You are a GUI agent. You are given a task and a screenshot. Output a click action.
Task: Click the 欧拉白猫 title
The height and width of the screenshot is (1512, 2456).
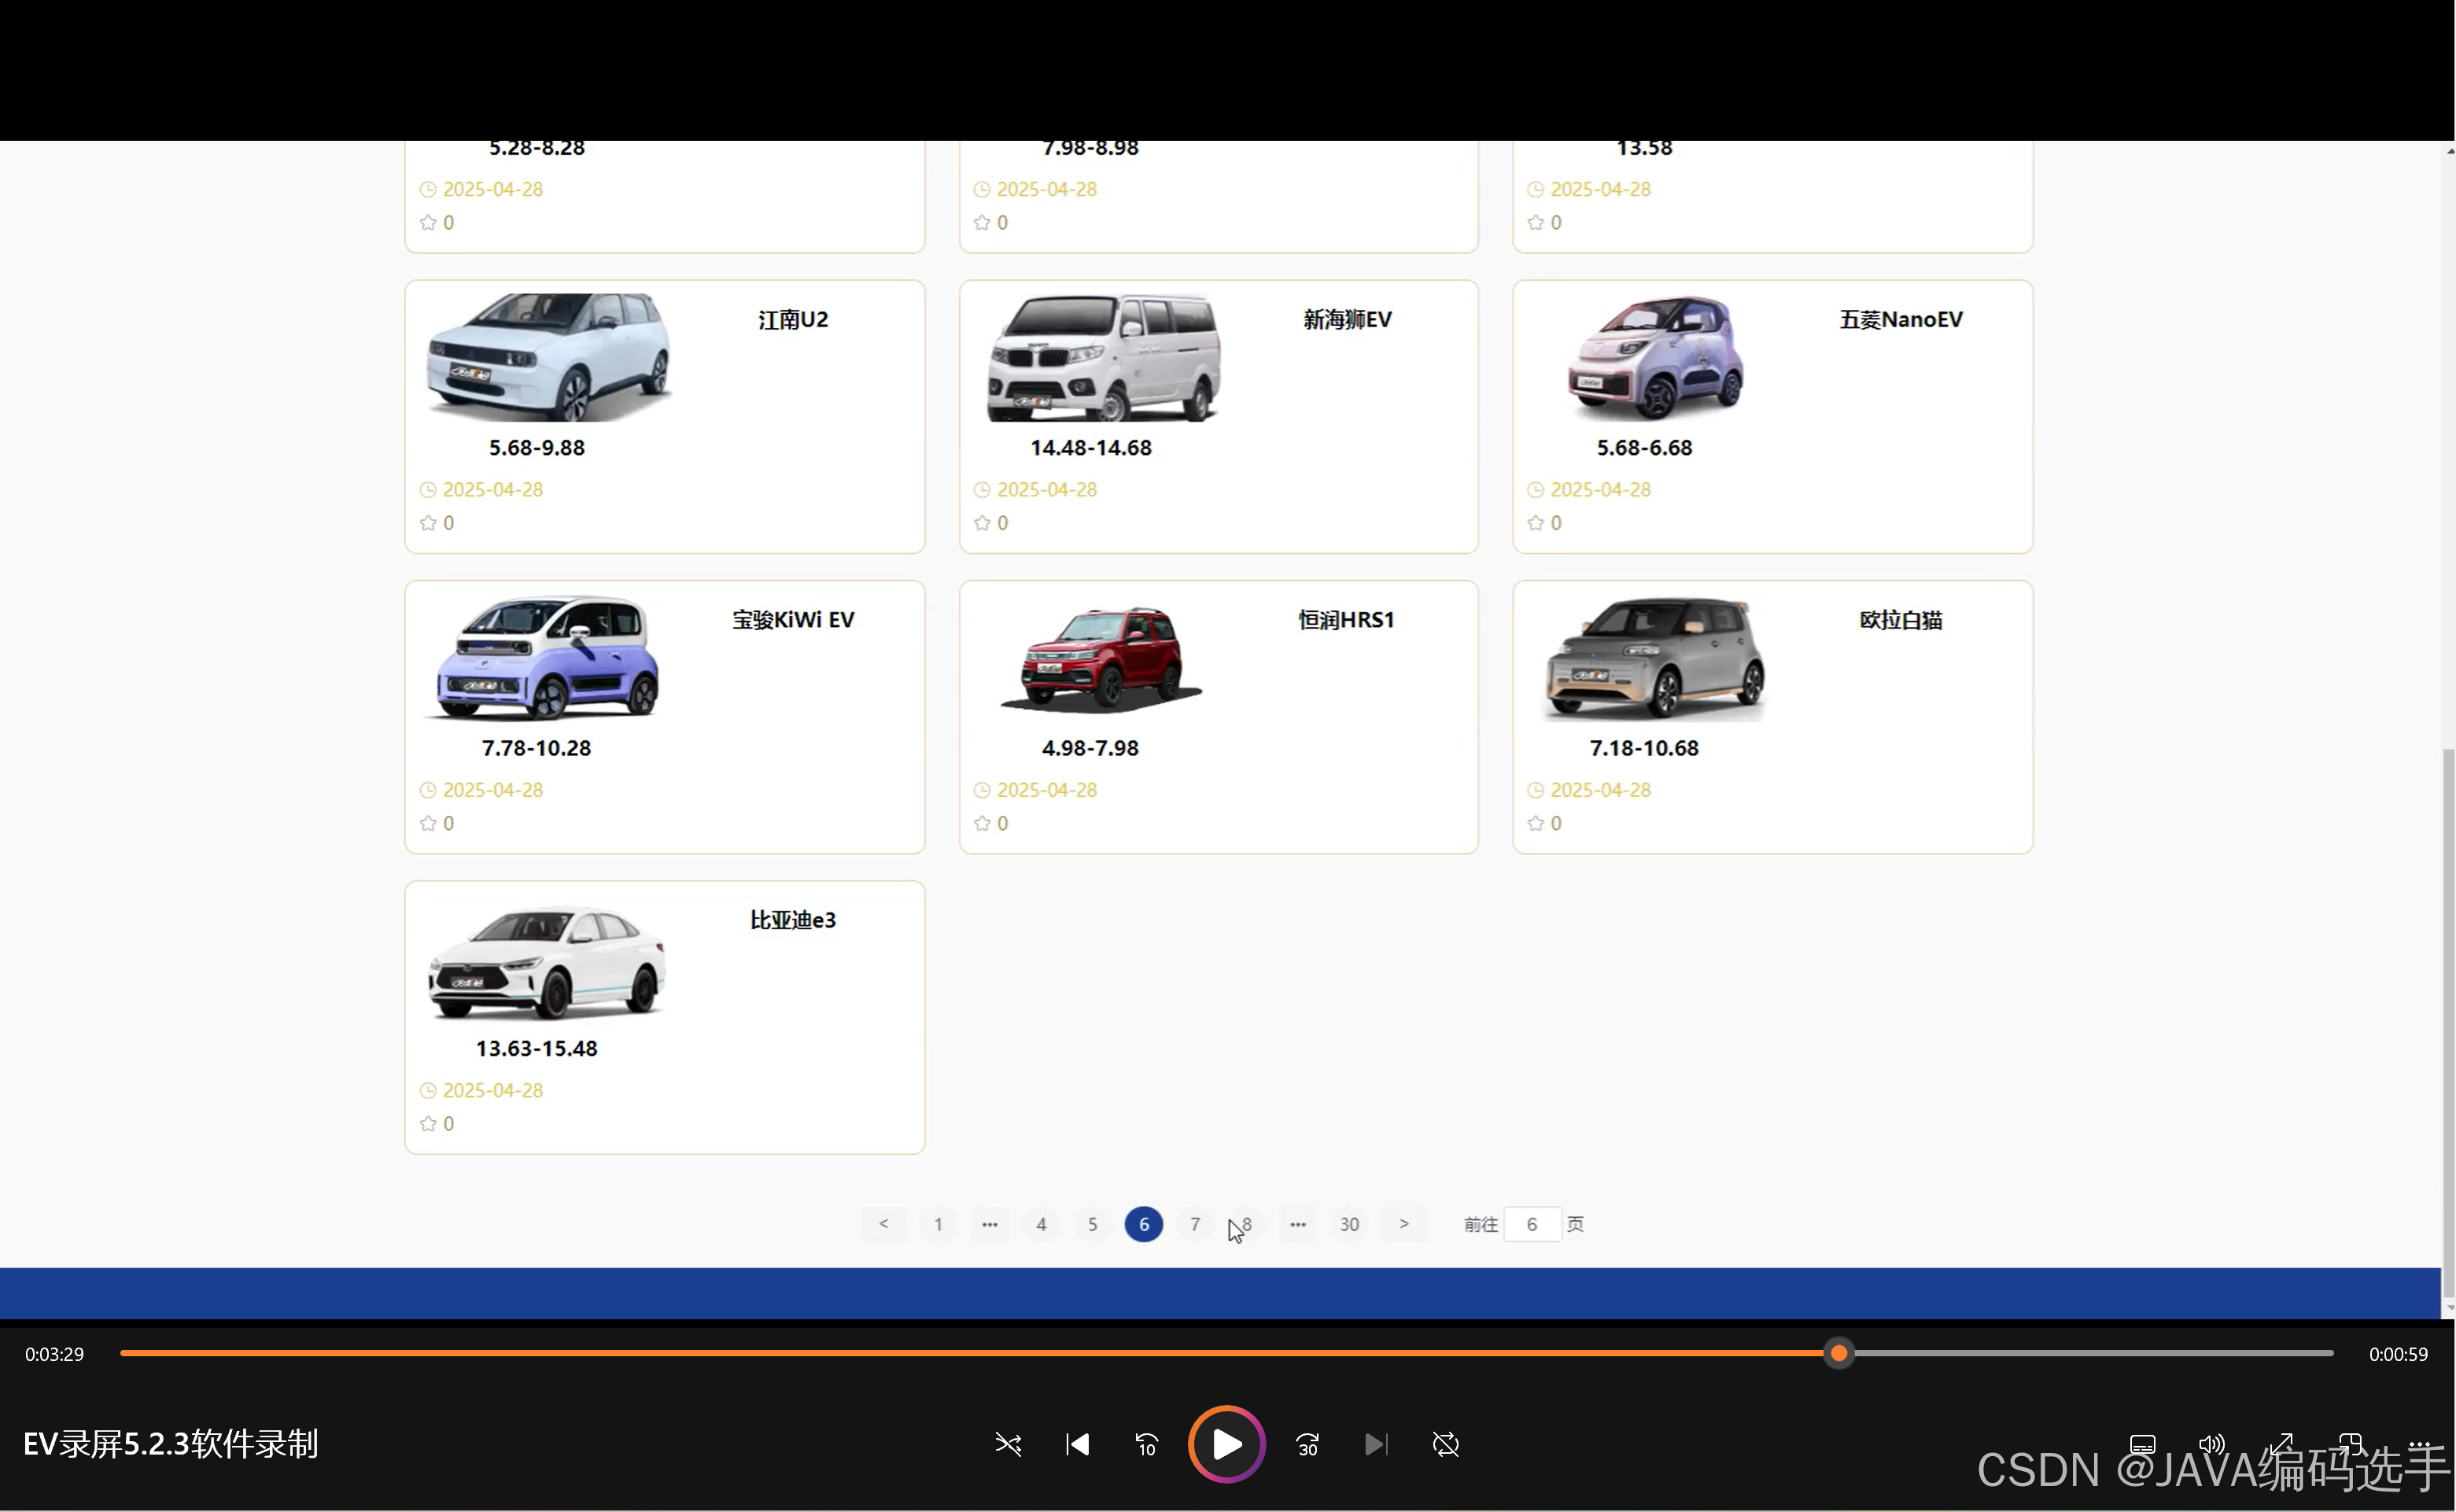[1901, 620]
